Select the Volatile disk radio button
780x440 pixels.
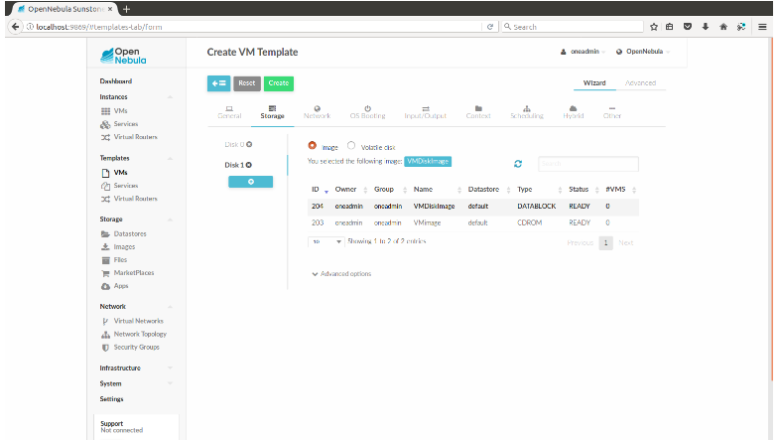point(351,145)
